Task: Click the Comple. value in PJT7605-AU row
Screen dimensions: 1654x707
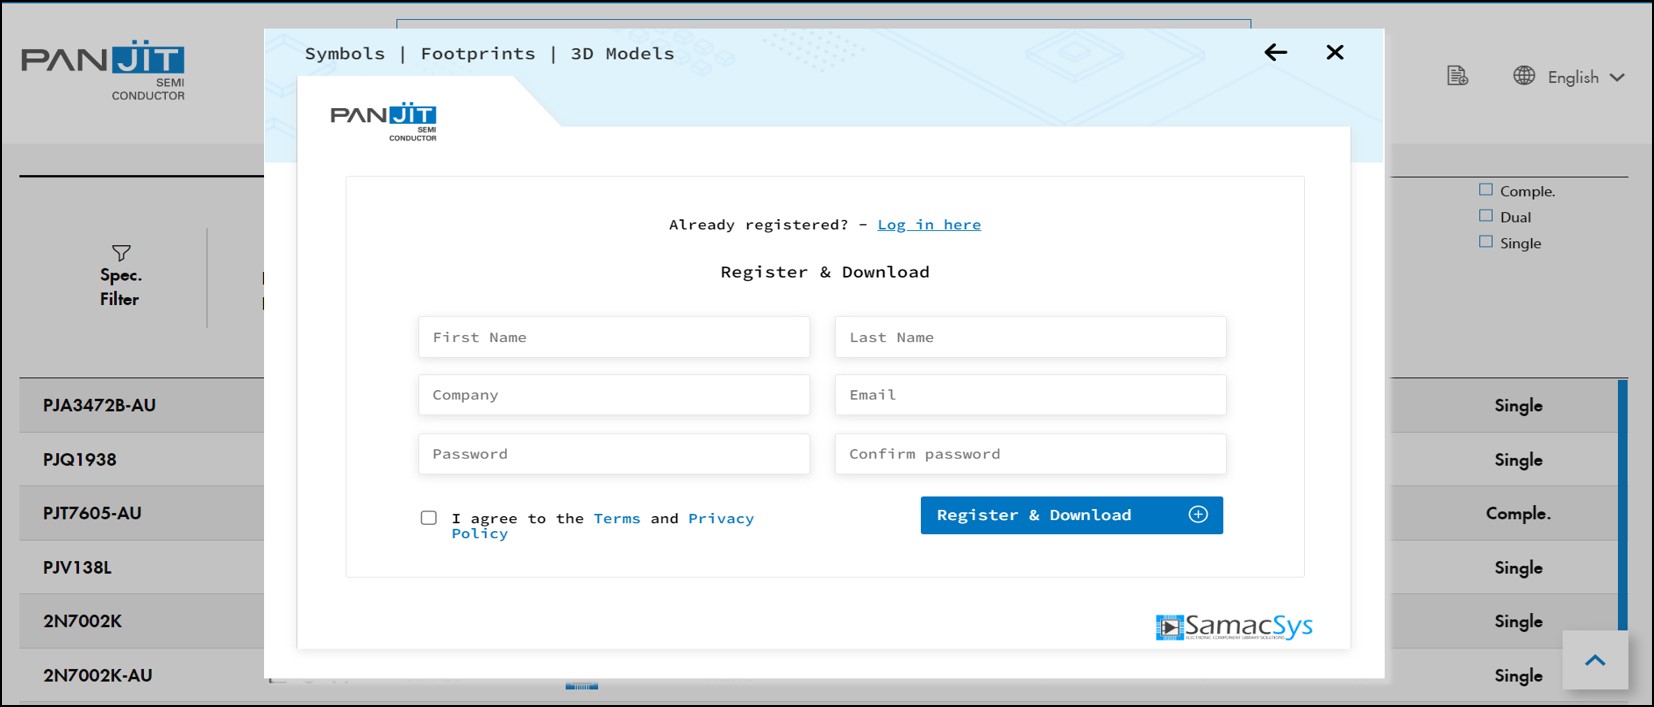Action: coord(1518,513)
